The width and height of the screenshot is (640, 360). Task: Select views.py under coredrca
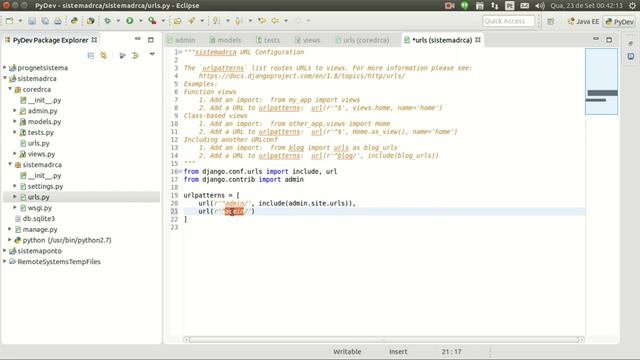(41, 154)
